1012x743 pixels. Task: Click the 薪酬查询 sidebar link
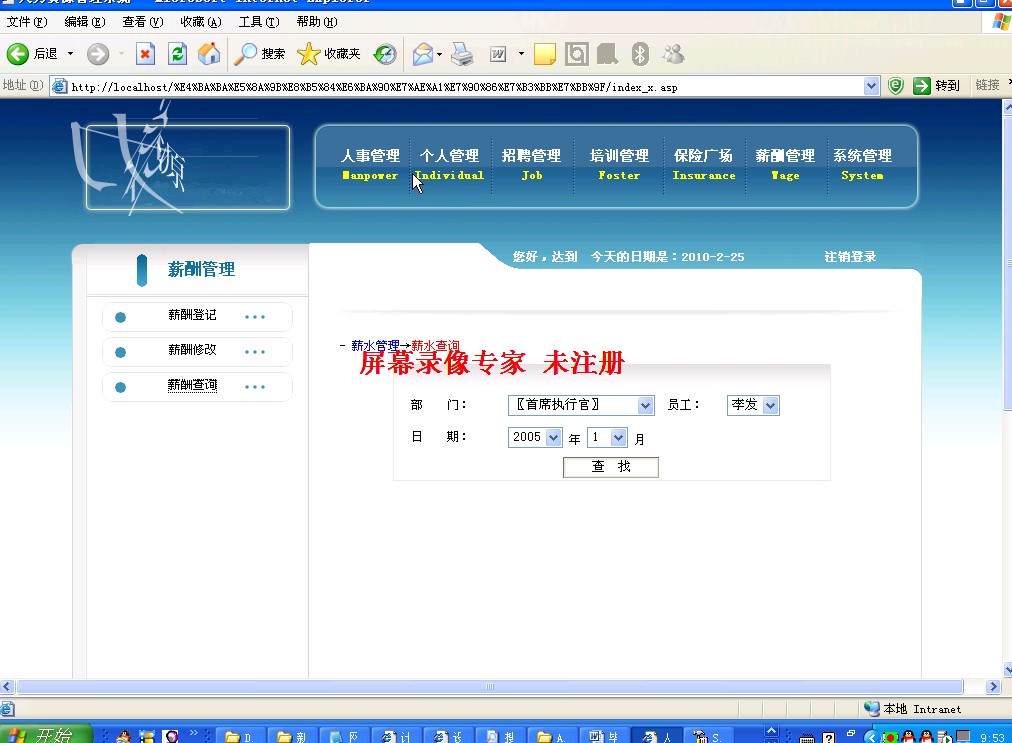[192, 385]
